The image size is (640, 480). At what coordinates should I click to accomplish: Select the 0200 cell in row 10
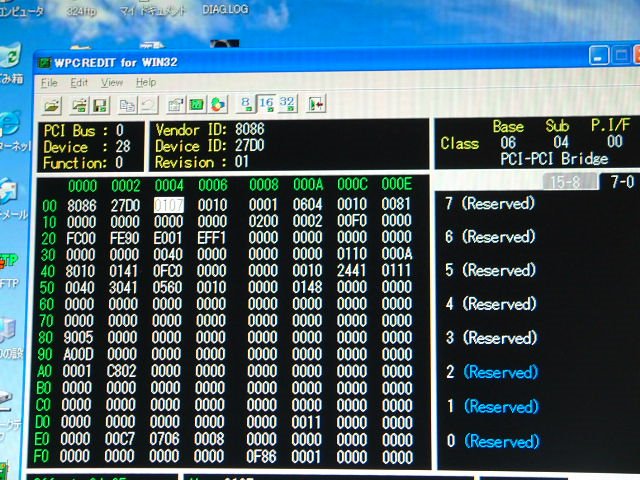(x=263, y=221)
